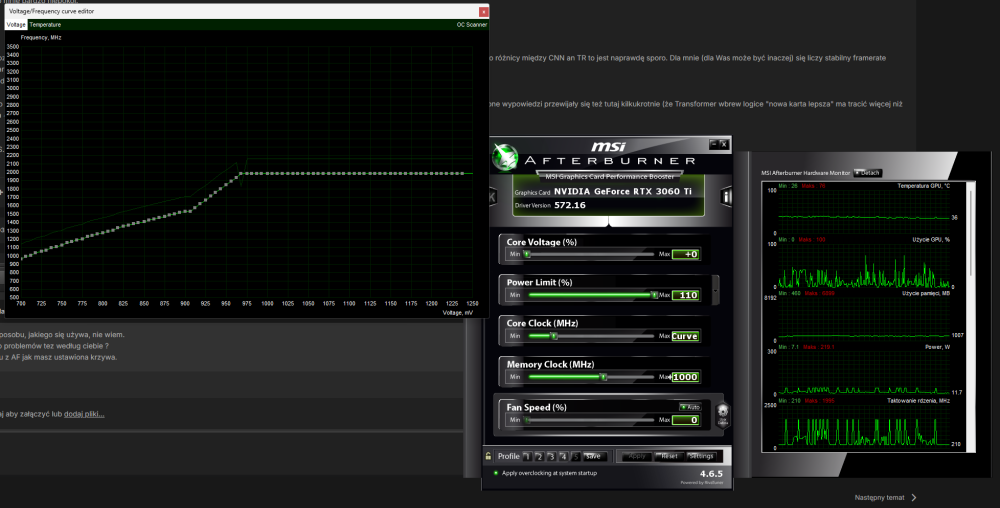This screenshot has height=508, width=1000.
Task: Click the Memory Clock slider handle
Action: [604, 377]
